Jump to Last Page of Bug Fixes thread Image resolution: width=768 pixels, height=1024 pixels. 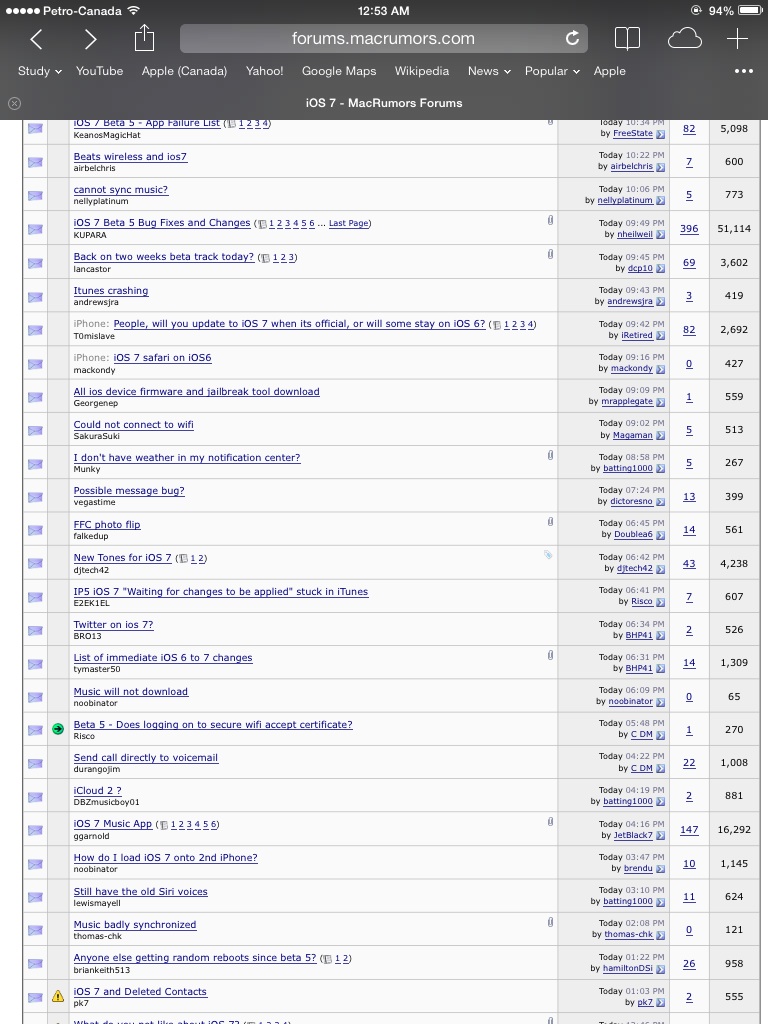pyautogui.click(x=349, y=223)
